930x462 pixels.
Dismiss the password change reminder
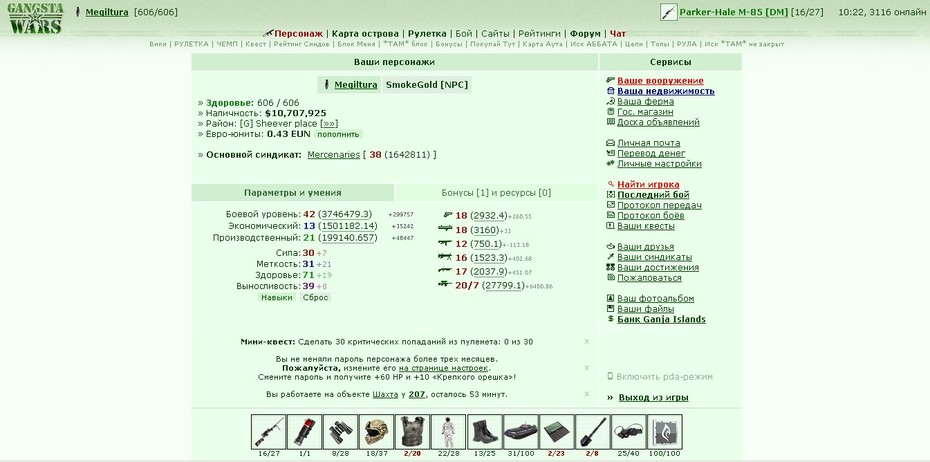(x=587, y=368)
